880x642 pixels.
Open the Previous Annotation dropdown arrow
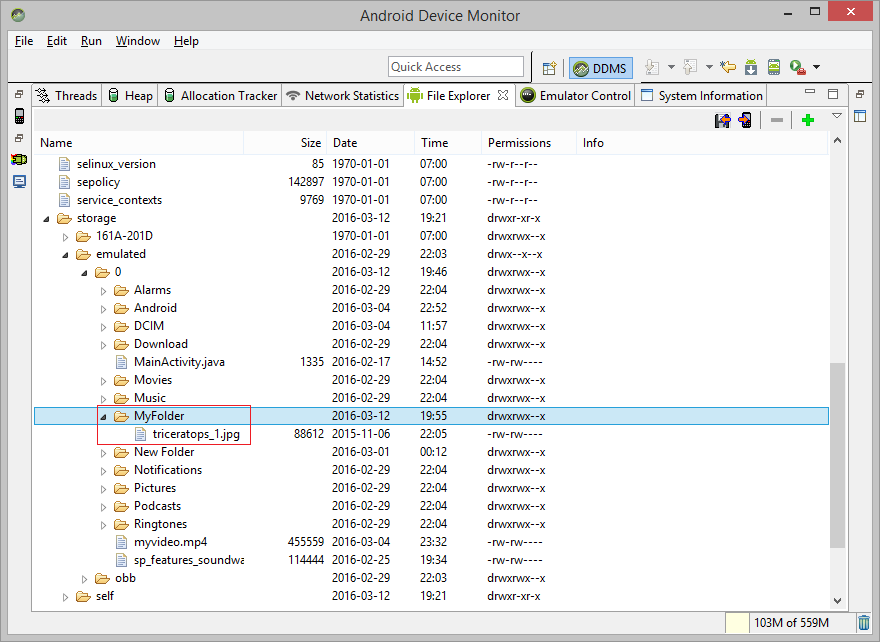pyautogui.click(x=709, y=67)
